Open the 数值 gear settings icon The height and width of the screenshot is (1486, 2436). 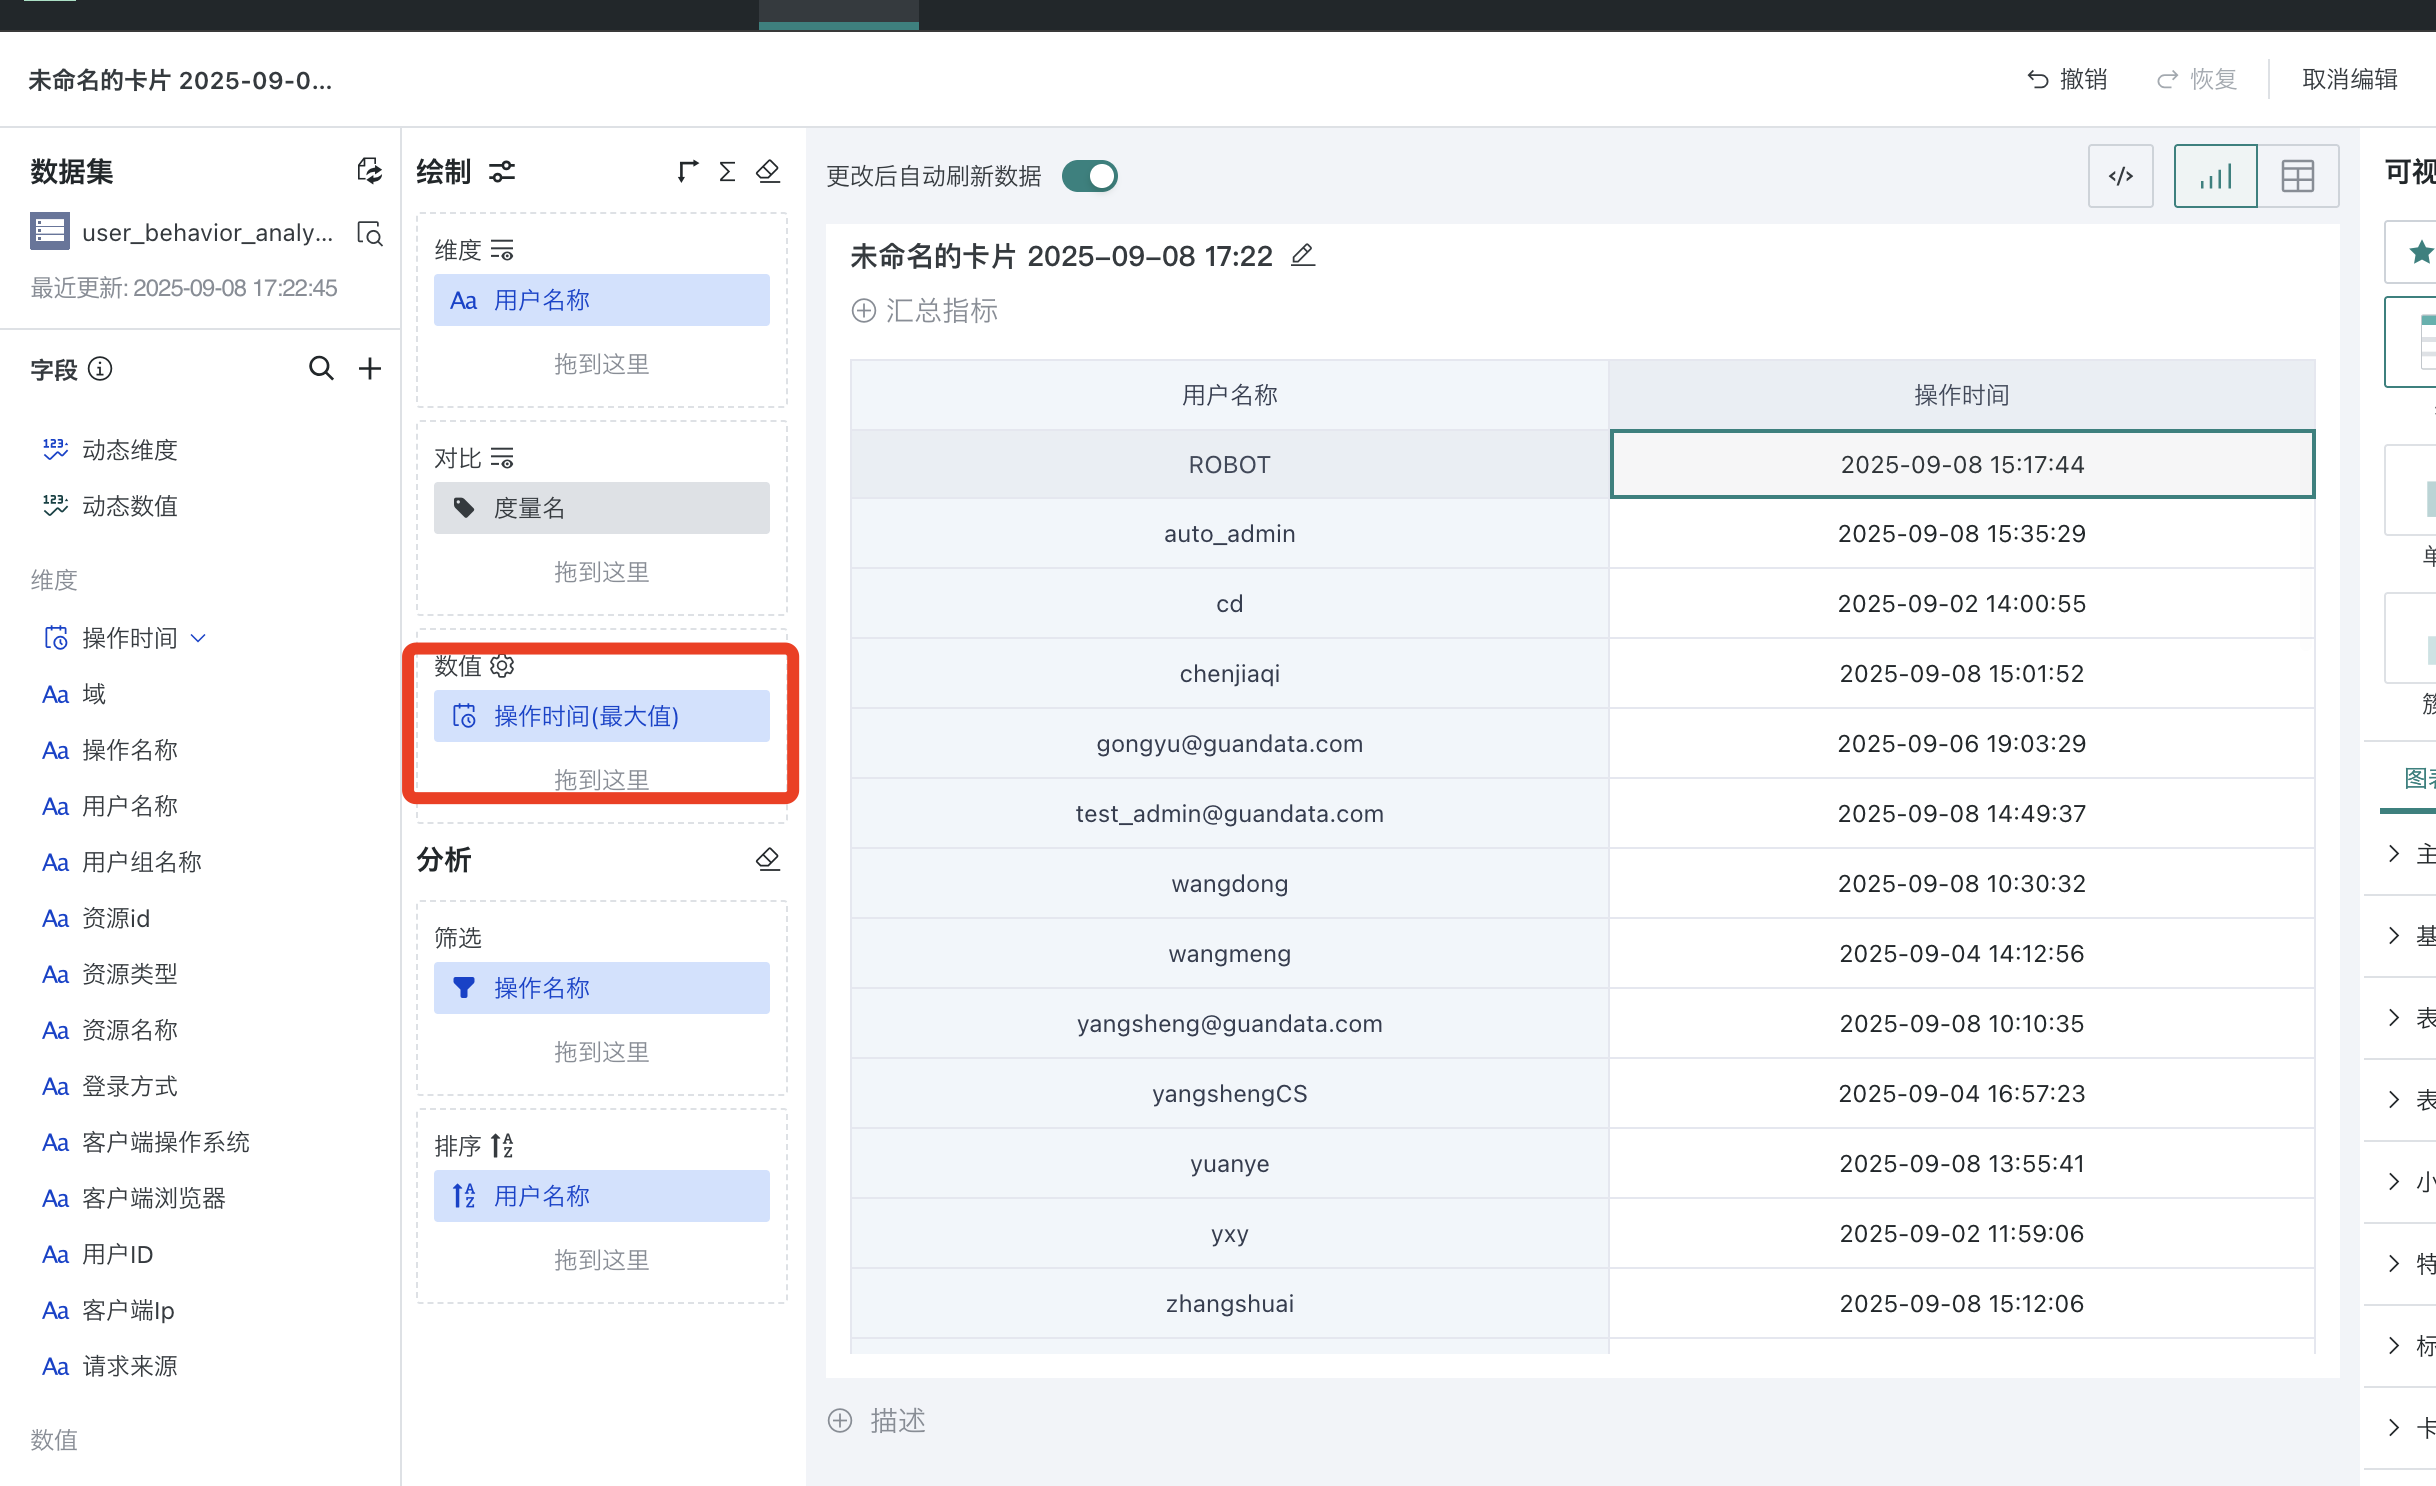coord(502,665)
